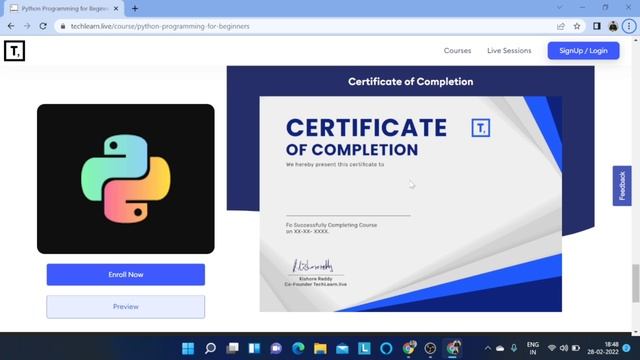Open the Live Sessions nav link
The height and width of the screenshot is (360, 640).
(509, 51)
